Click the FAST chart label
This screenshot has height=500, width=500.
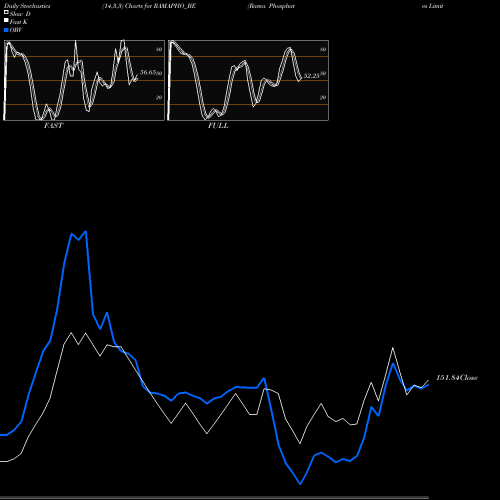(53, 126)
